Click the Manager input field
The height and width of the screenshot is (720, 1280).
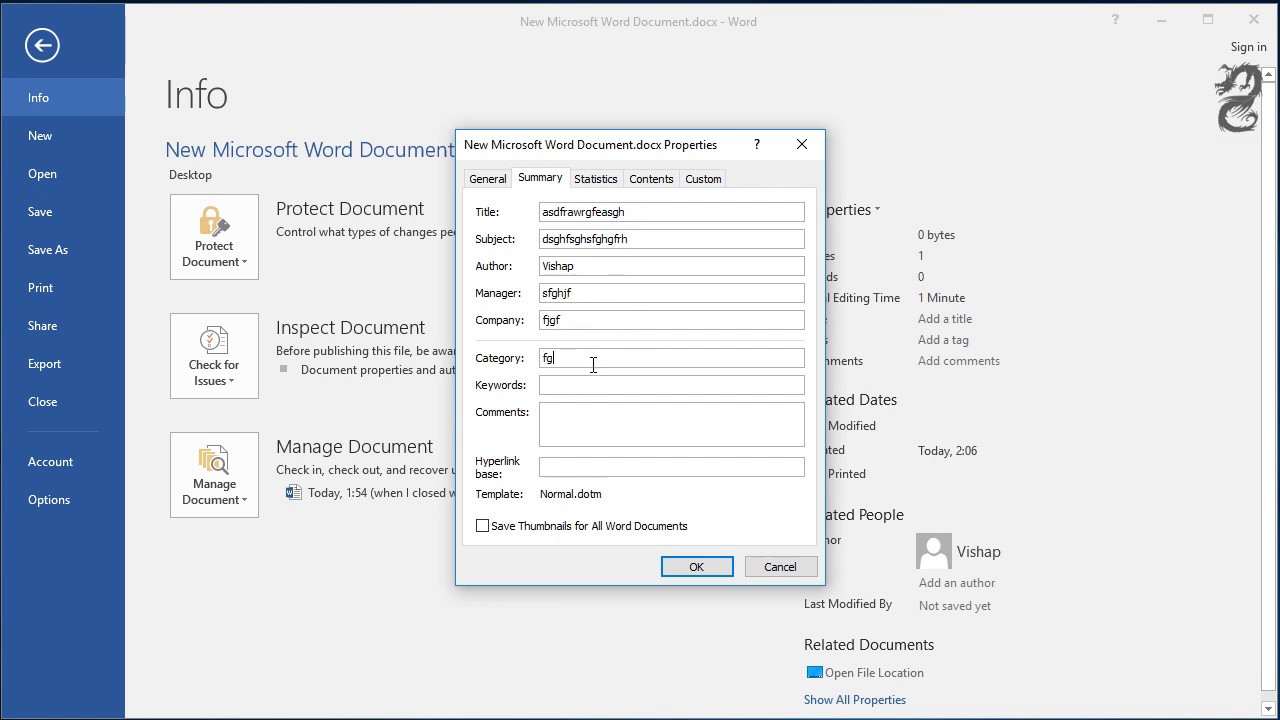tap(671, 293)
